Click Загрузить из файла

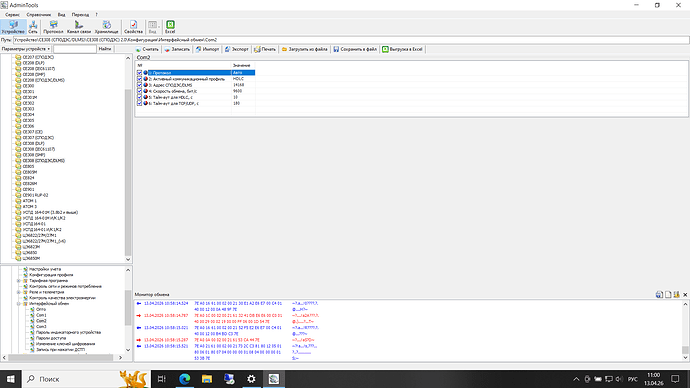[x=305, y=49]
